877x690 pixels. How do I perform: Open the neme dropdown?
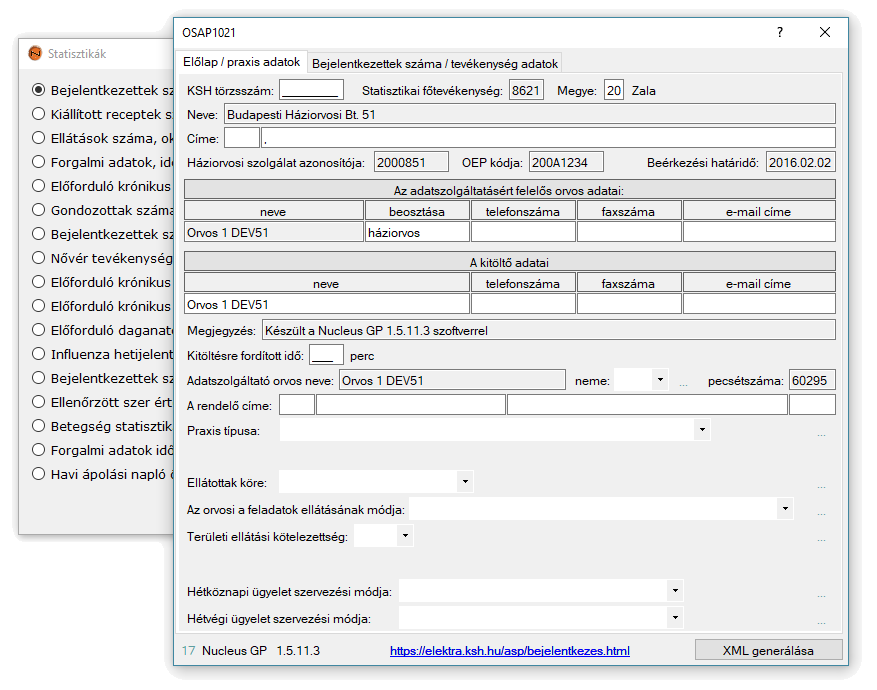(660, 380)
